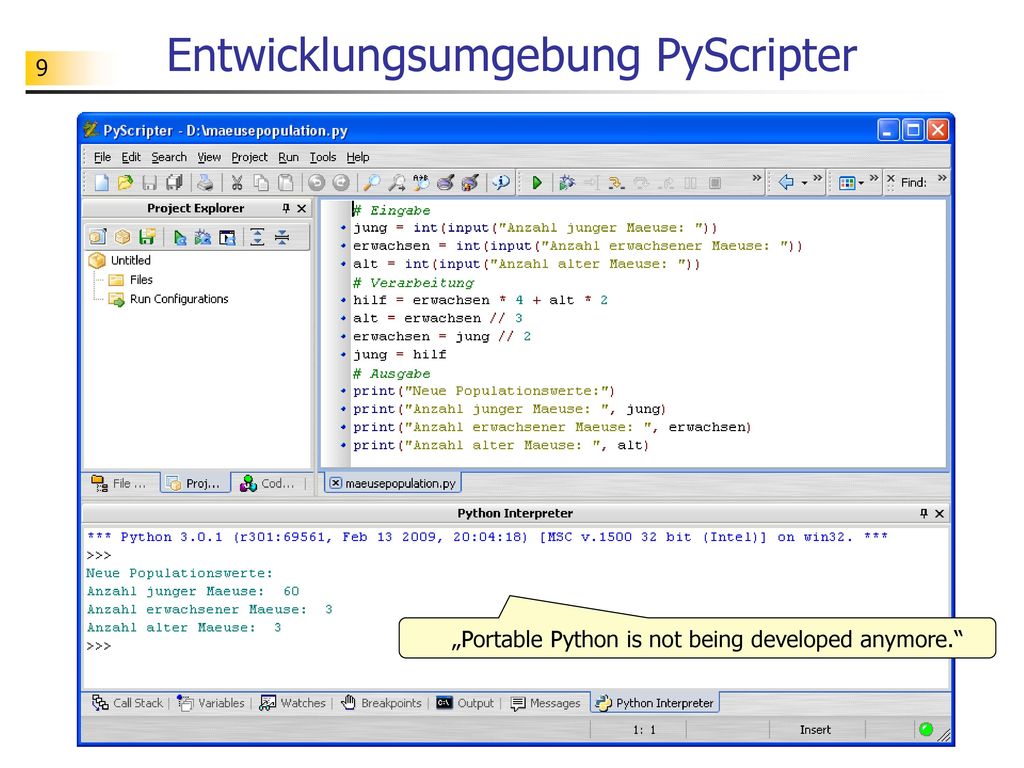Click the New Project icon in Project Explorer

pos(97,237)
